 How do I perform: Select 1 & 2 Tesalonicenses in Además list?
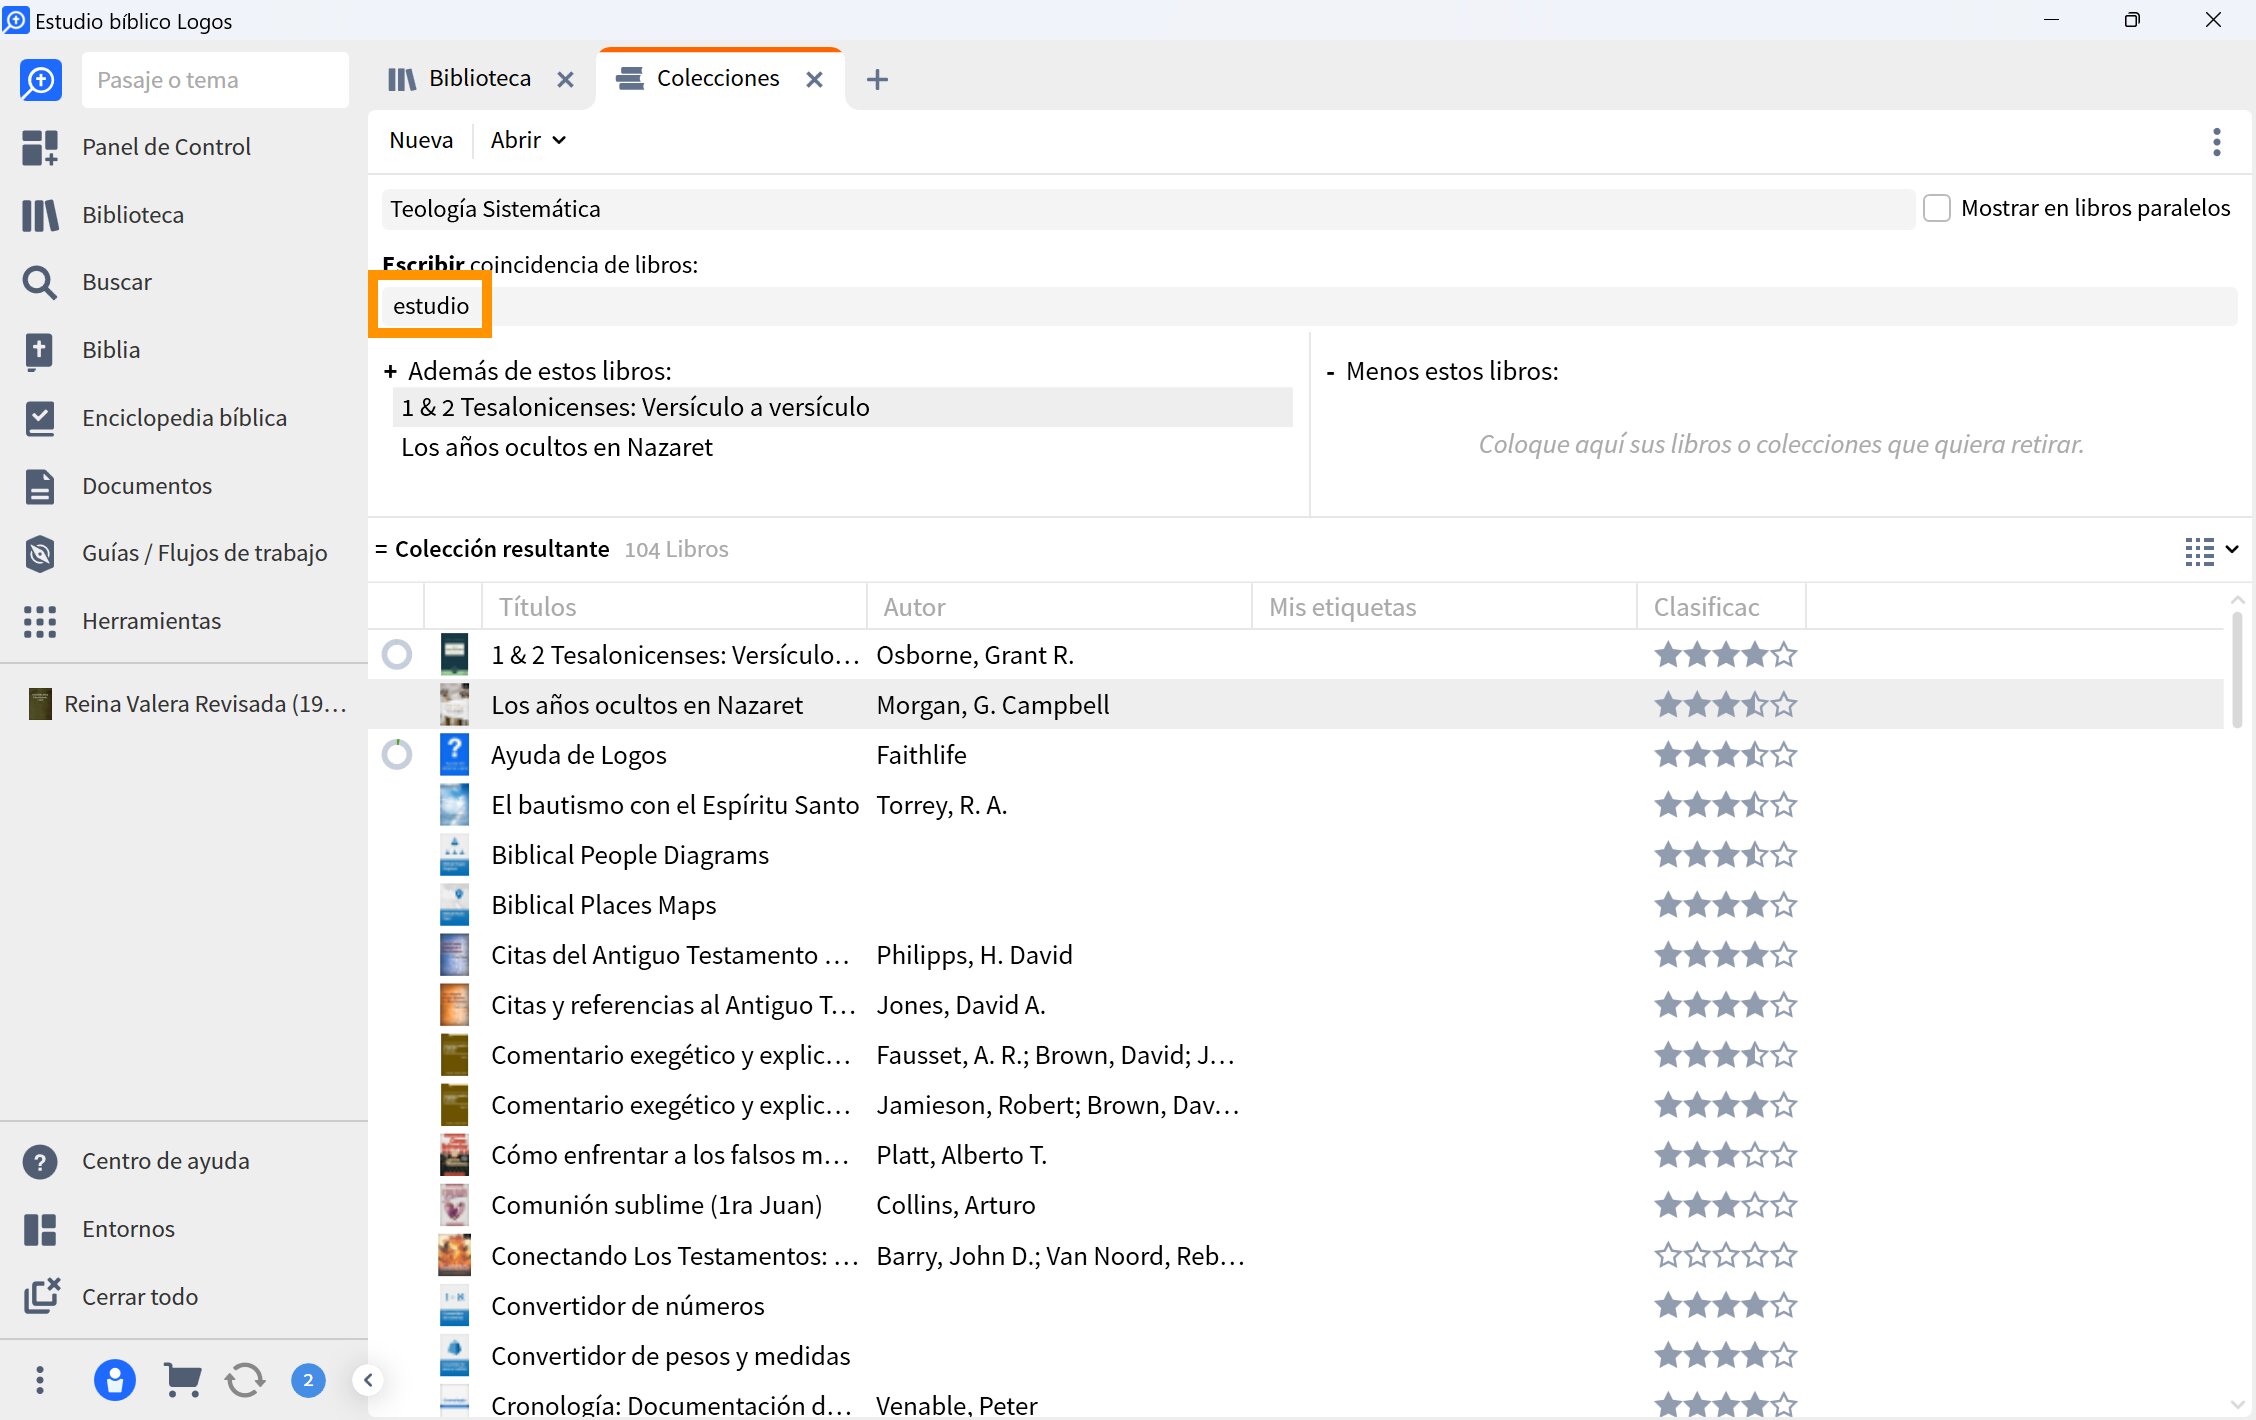842,407
